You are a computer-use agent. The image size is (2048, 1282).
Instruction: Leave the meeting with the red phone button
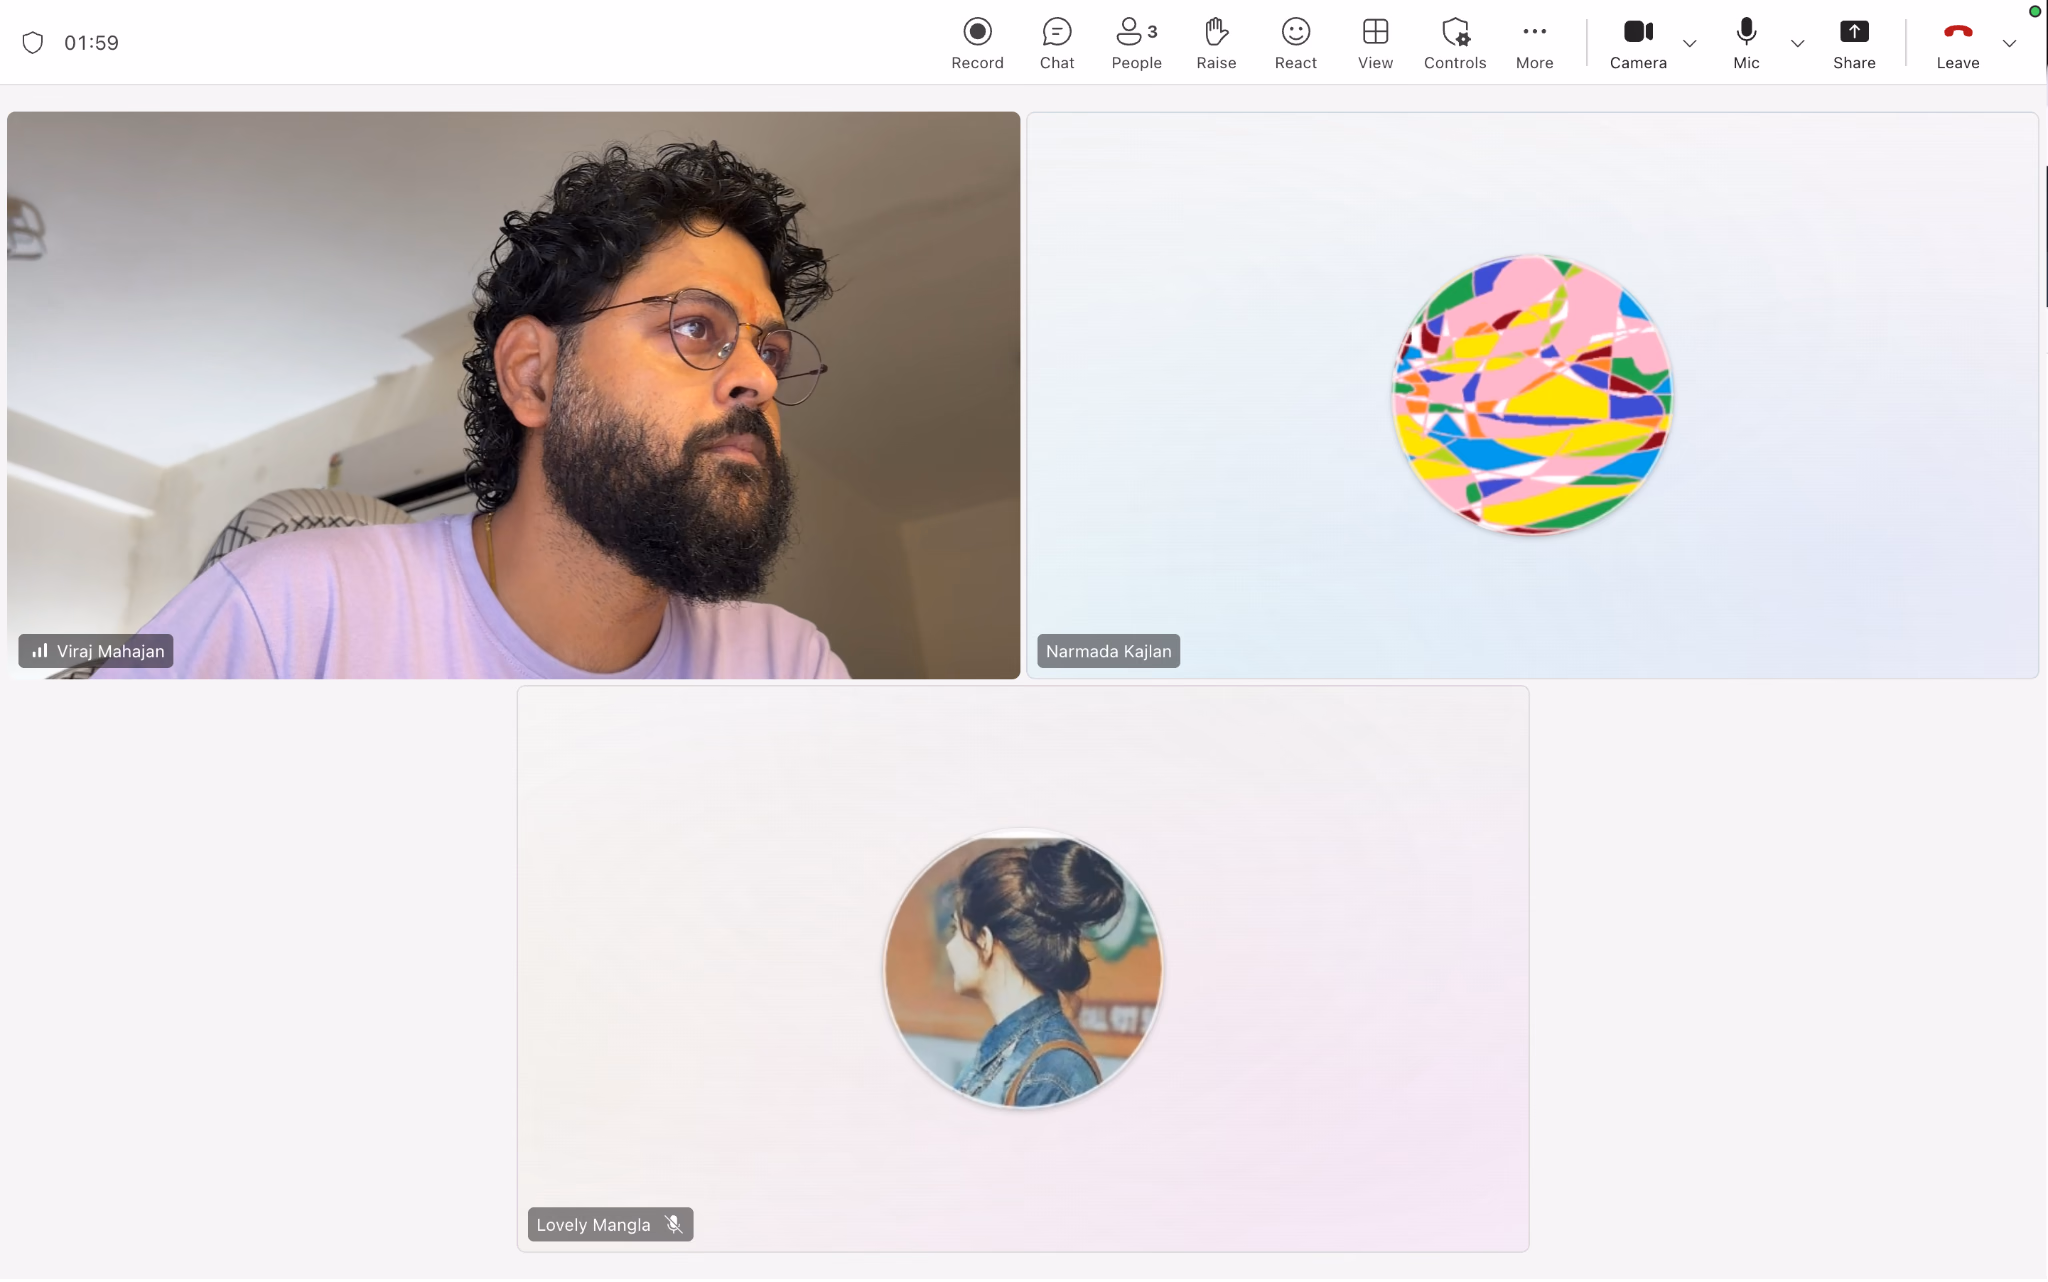pyautogui.click(x=1957, y=43)
